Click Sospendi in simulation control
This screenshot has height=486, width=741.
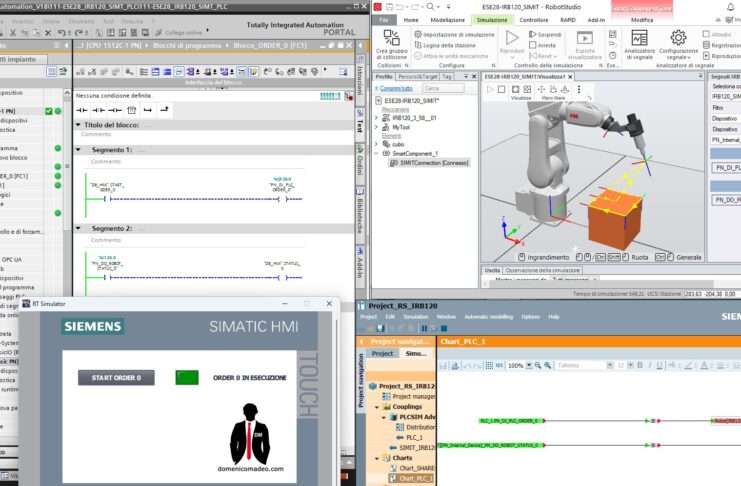coord(545,35)
